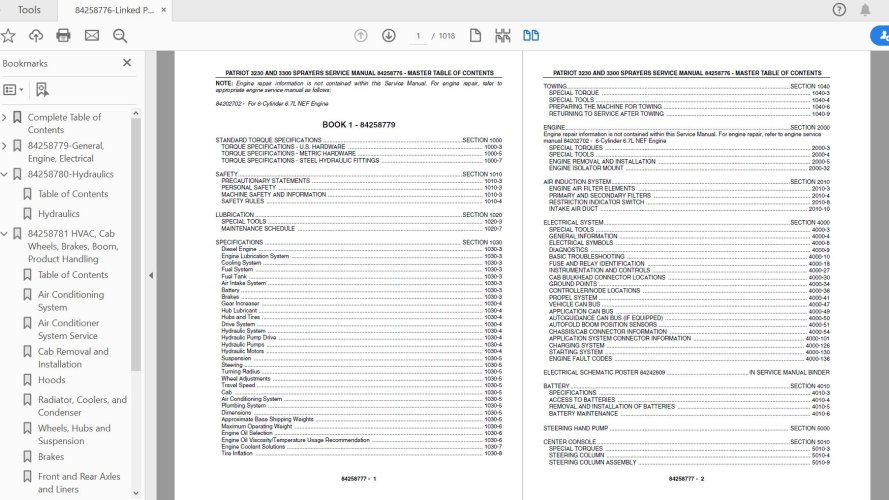Click the AIR INDUCTION SYSTEM contents entry
The height and width of the screenshot is (500, 889).
coord(686,182)
